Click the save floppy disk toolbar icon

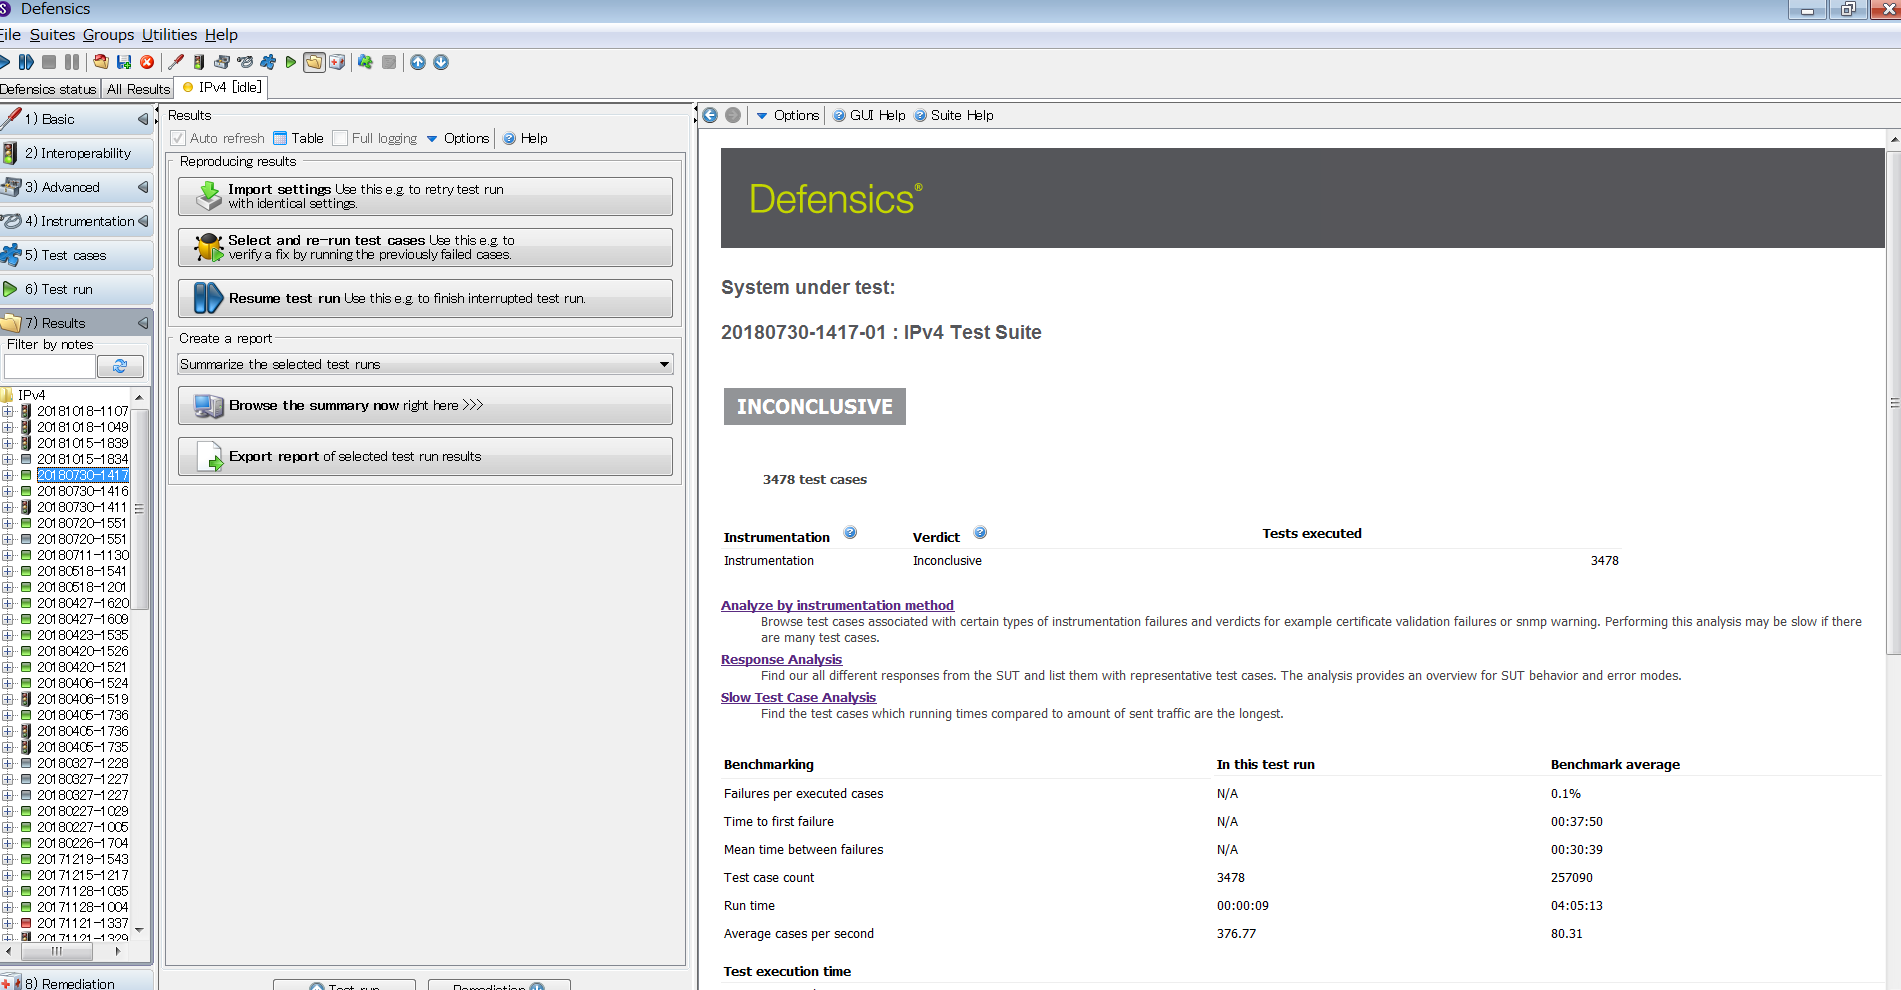pyautogui.click(x=124, y=62)
